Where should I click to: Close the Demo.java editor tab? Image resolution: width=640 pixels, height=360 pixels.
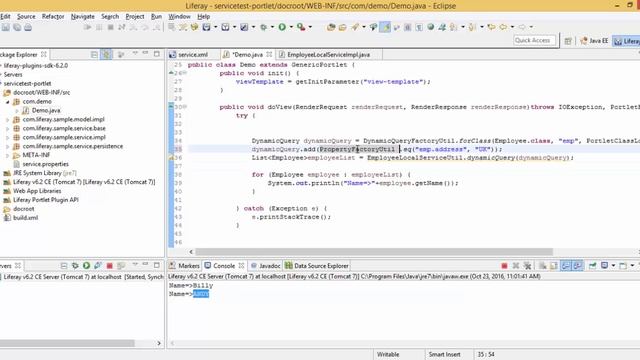(x=269, y=54)
